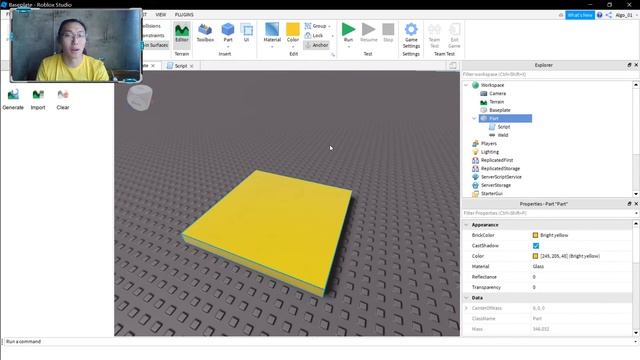Click the terrain Clear tool

pos(63,100)
